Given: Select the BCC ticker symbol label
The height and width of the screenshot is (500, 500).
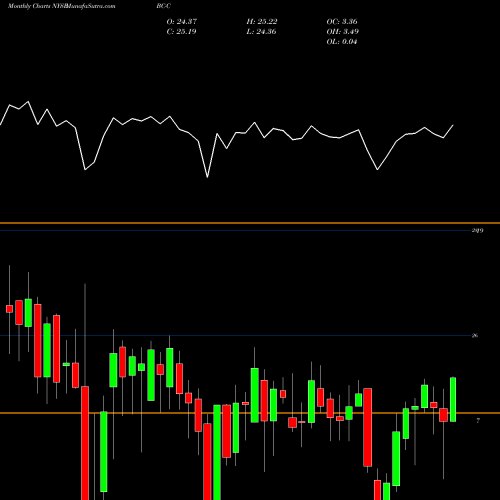Looking at the screenshot, I should [163, 6].
